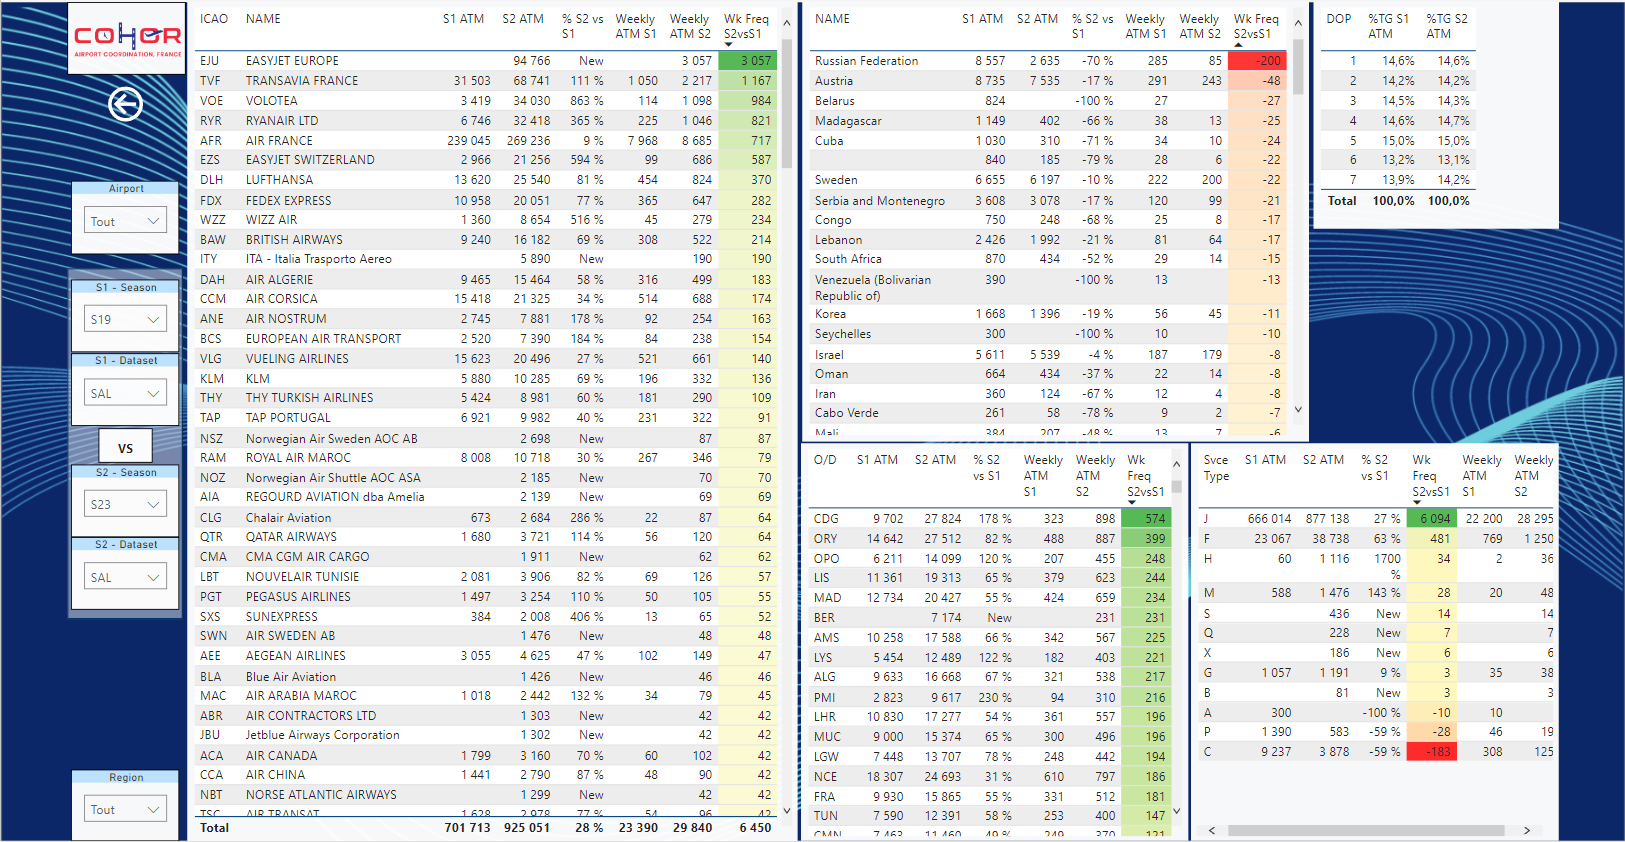
Task: Select the TRANSAVIA FRANCE row name
Action: click(x=302, y=81)
